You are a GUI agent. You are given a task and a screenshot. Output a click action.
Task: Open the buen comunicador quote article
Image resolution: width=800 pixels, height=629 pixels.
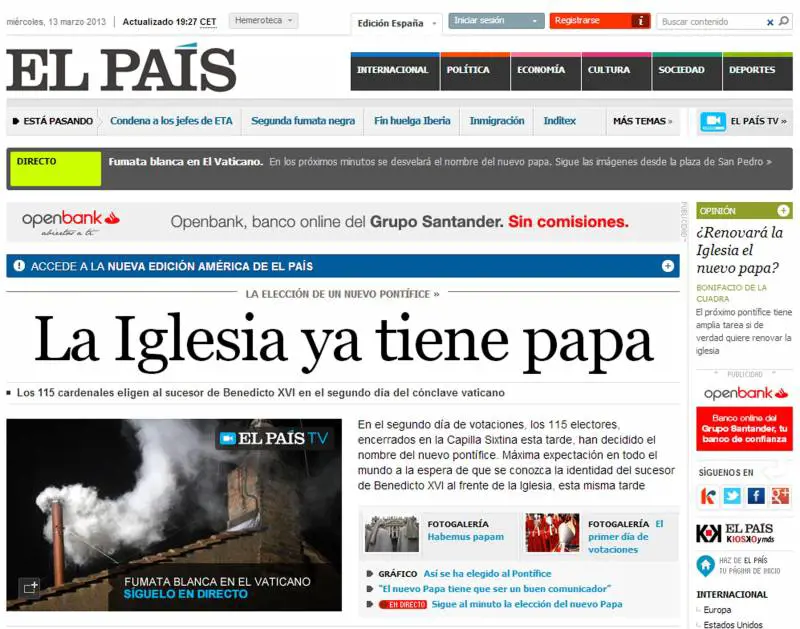pyautogui.click(x=495, y=589)
